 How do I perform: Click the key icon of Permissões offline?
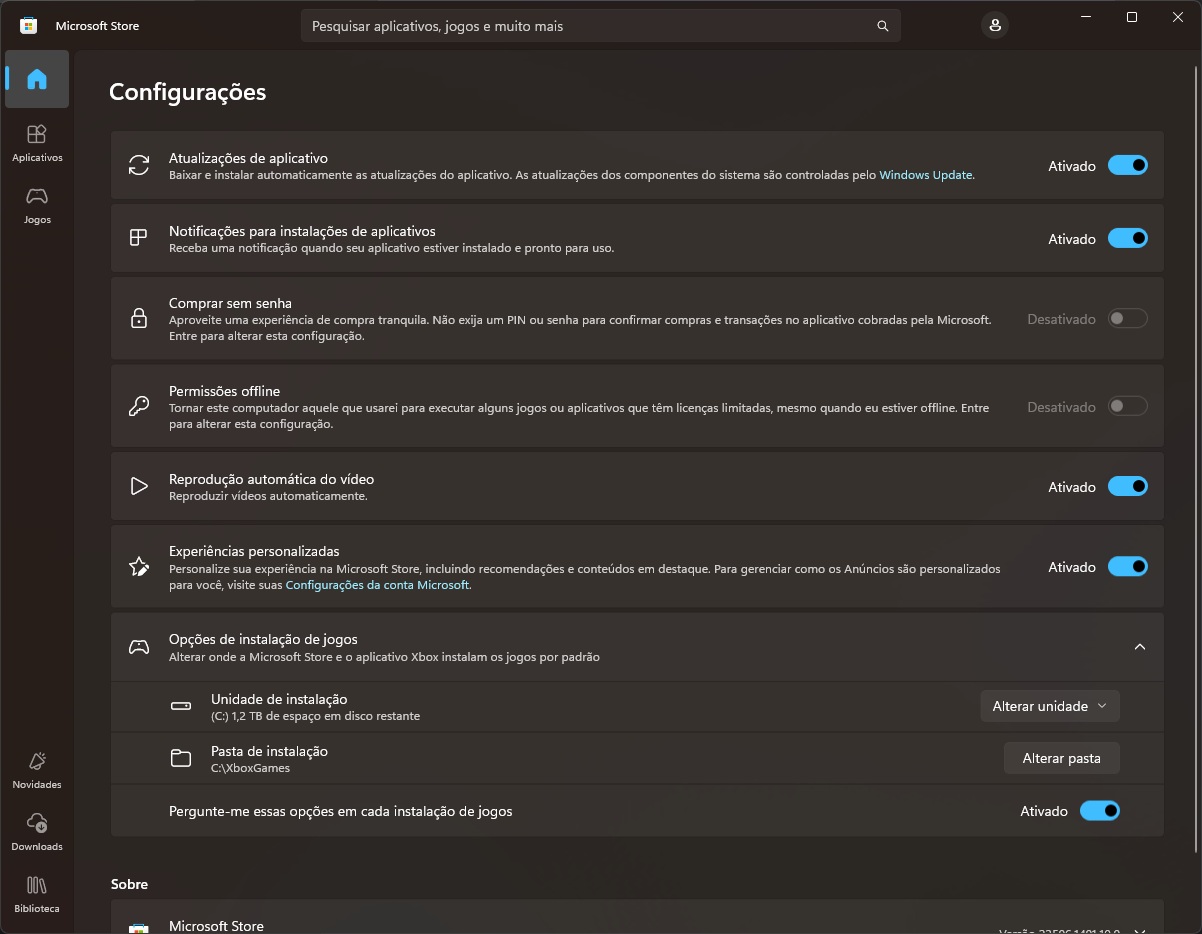tap(139, 406)
